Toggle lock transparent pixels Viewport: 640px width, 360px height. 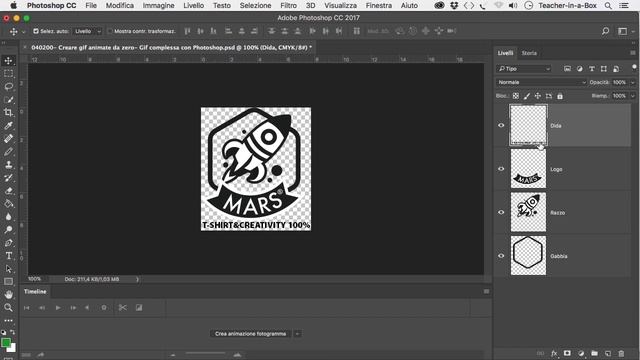(x=516, y=96)
